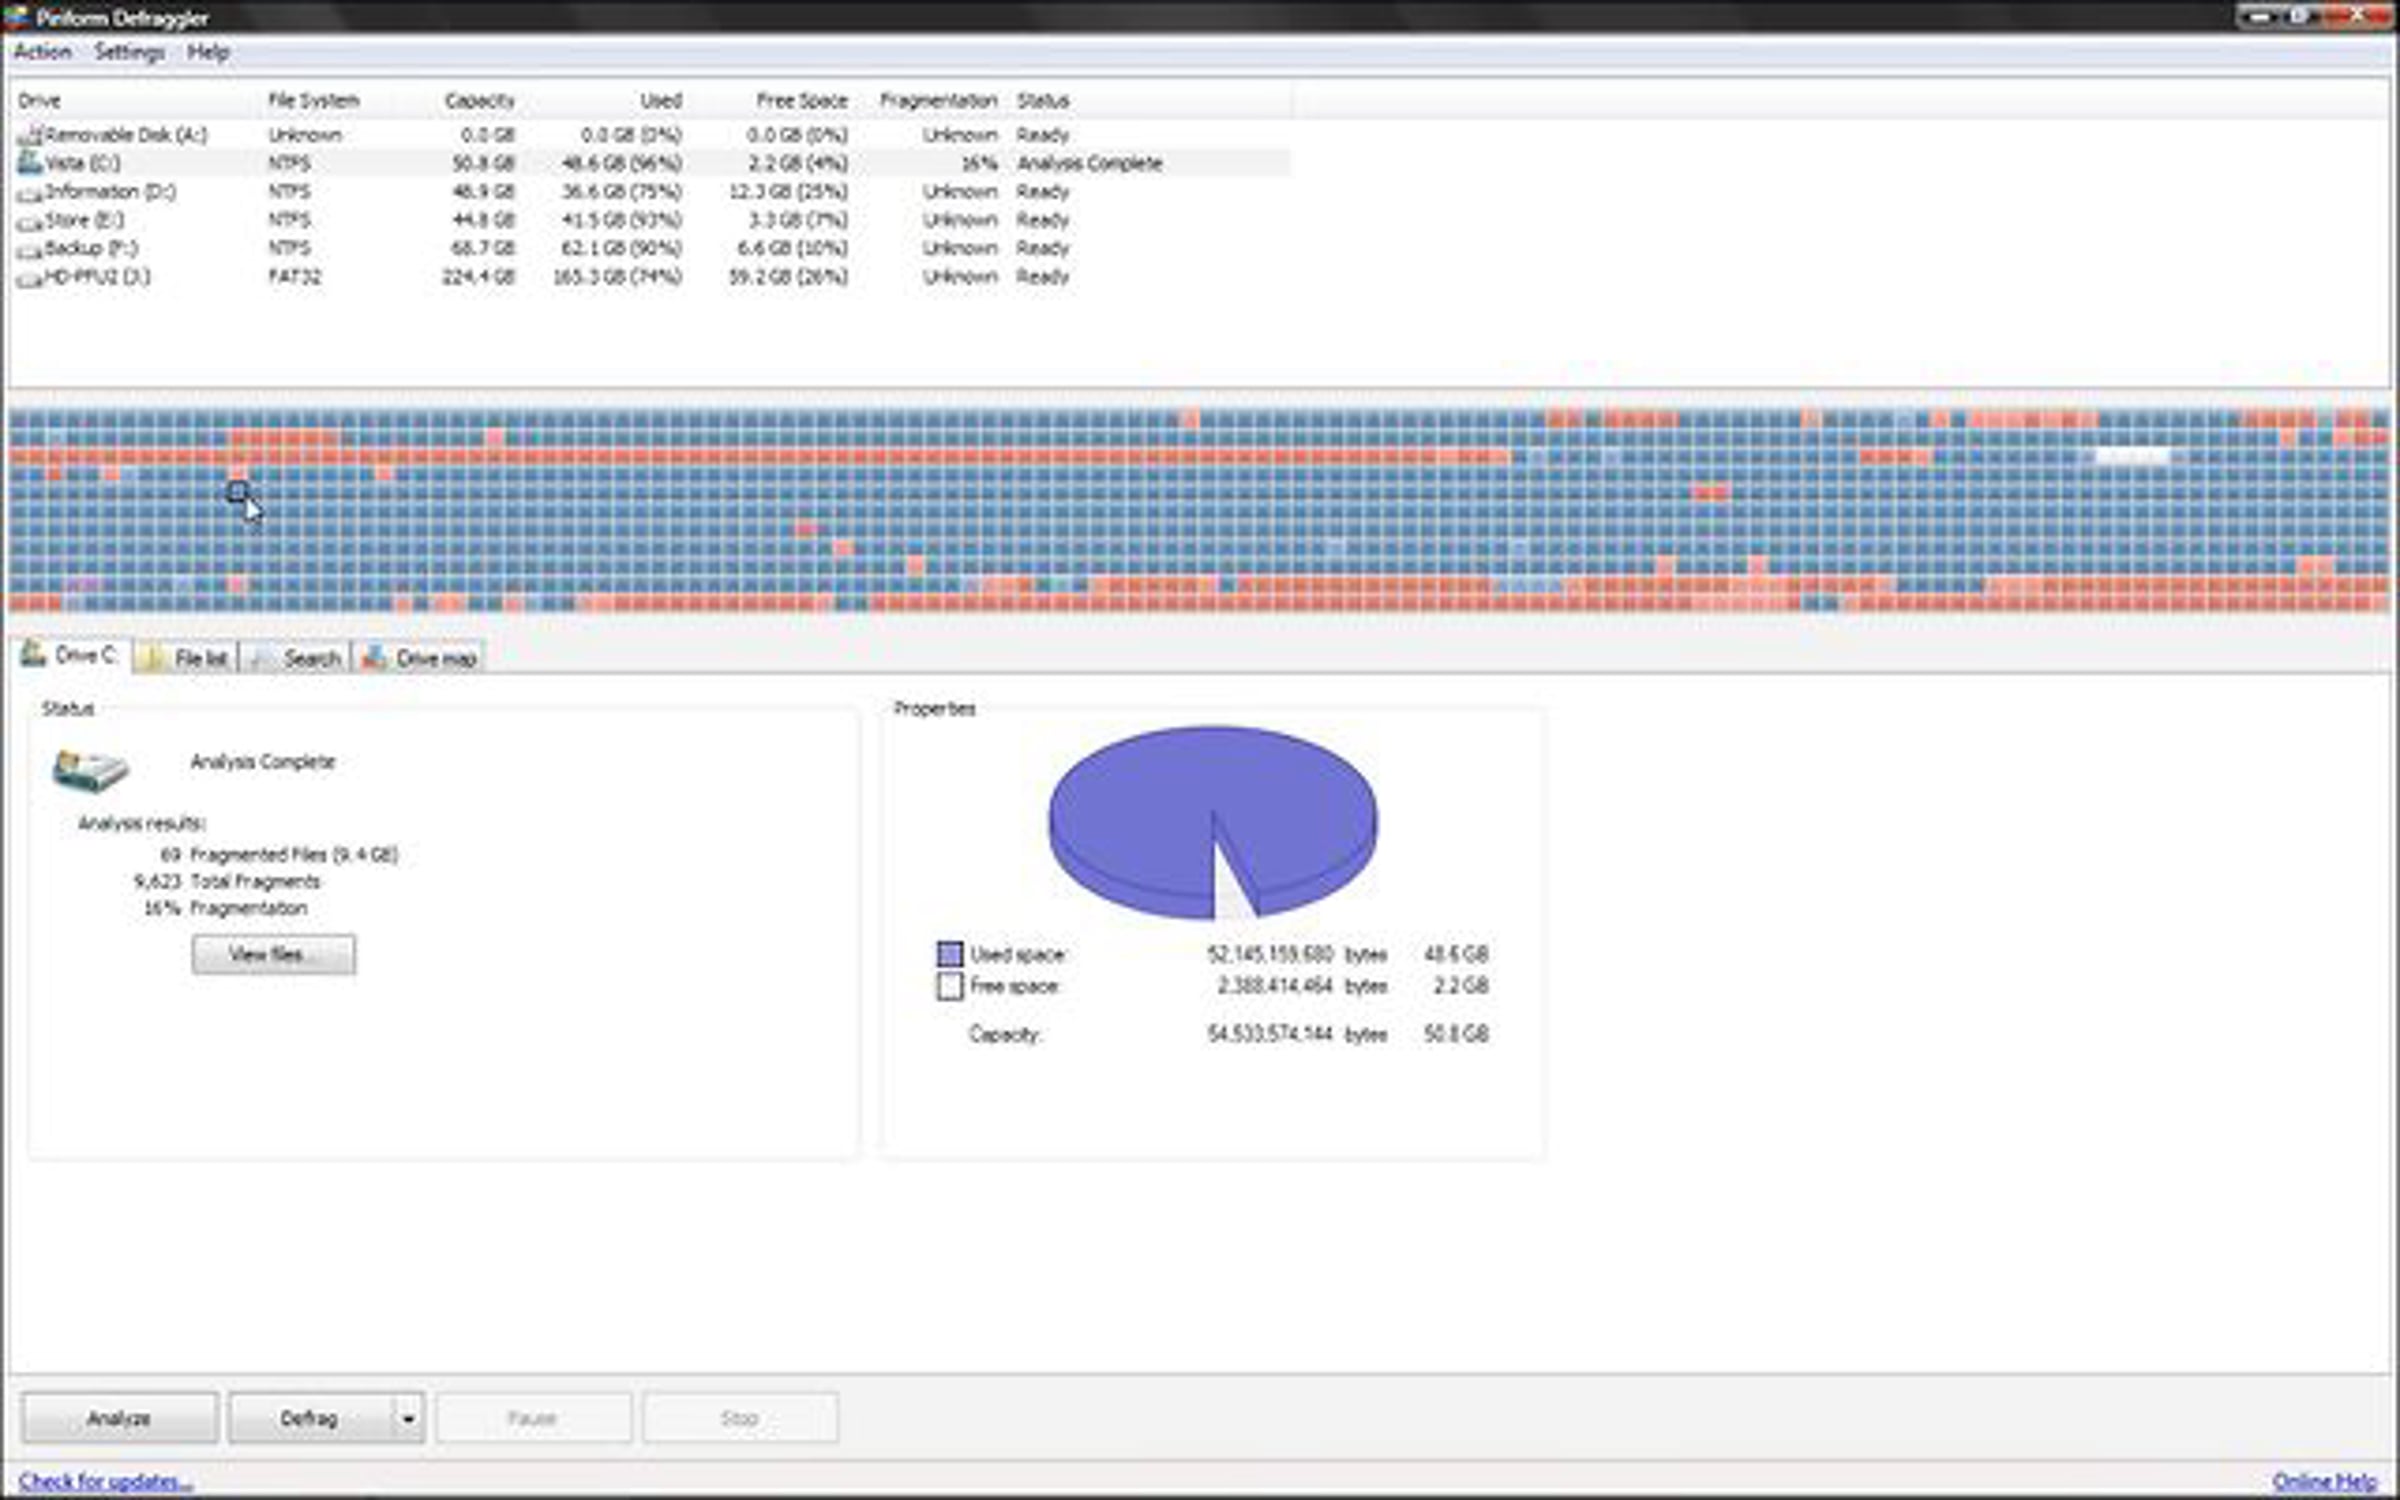Click the View files... button

point(273,954)
